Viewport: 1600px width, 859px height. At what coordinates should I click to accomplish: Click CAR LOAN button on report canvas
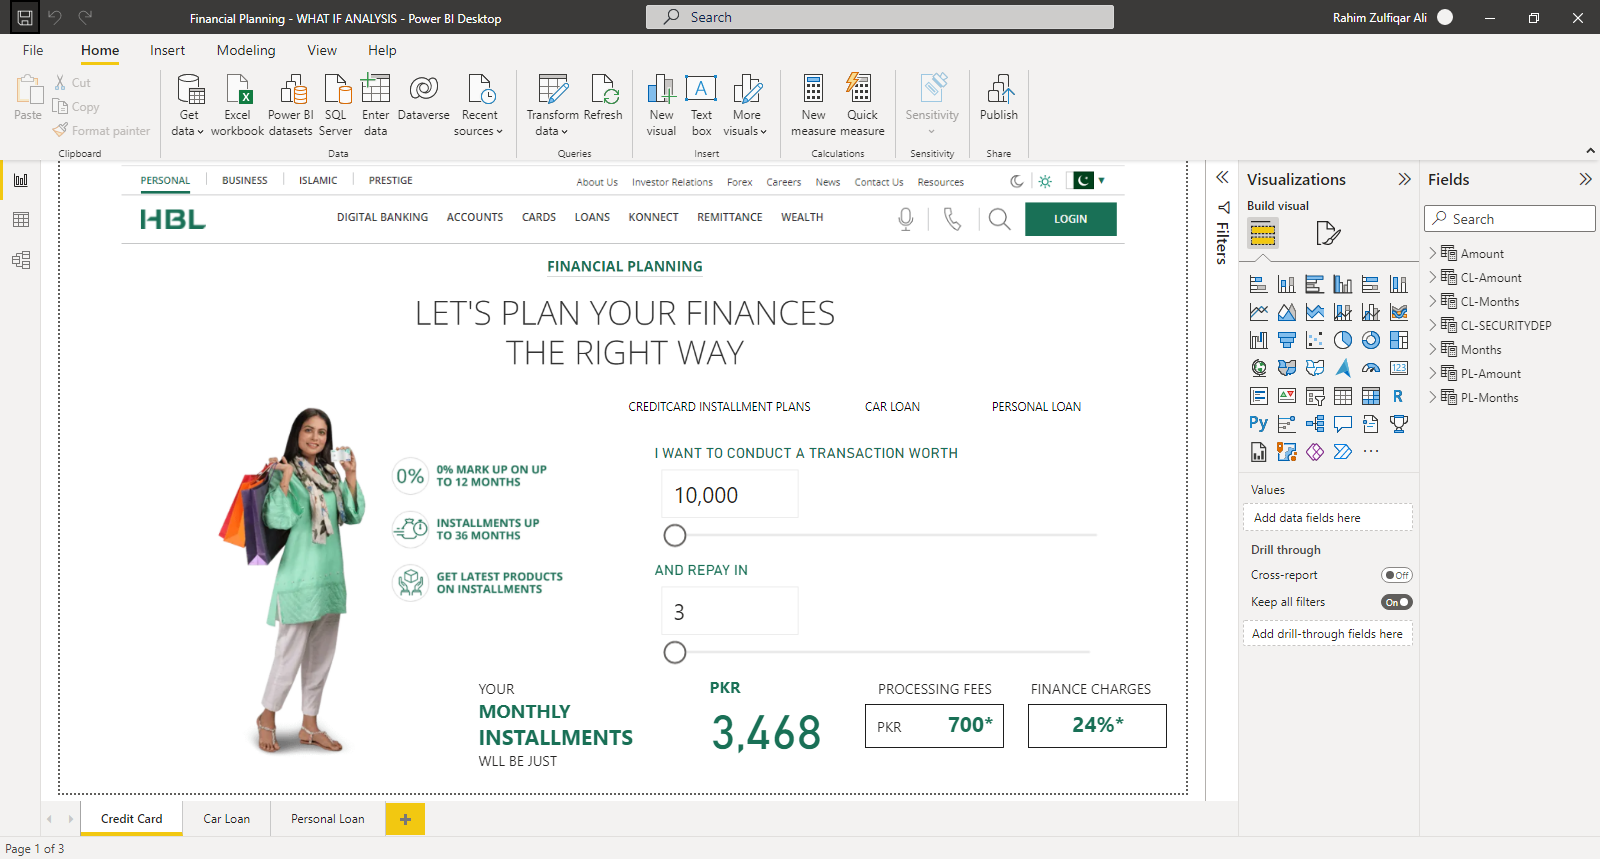892,407
